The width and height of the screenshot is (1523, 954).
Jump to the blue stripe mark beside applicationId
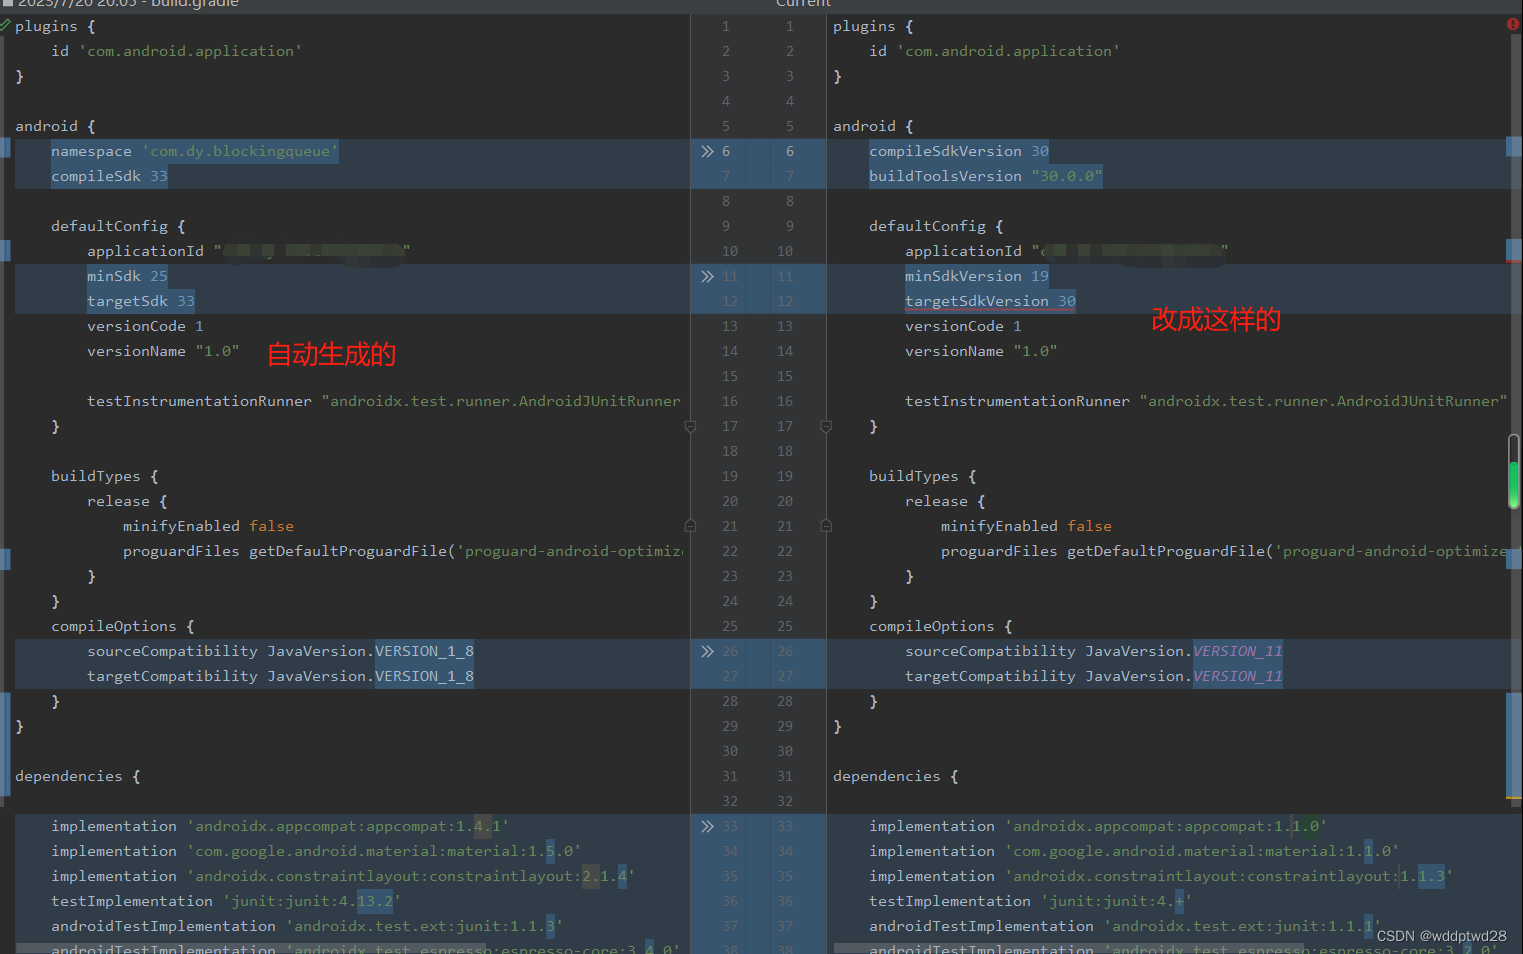pos(1514,248)
